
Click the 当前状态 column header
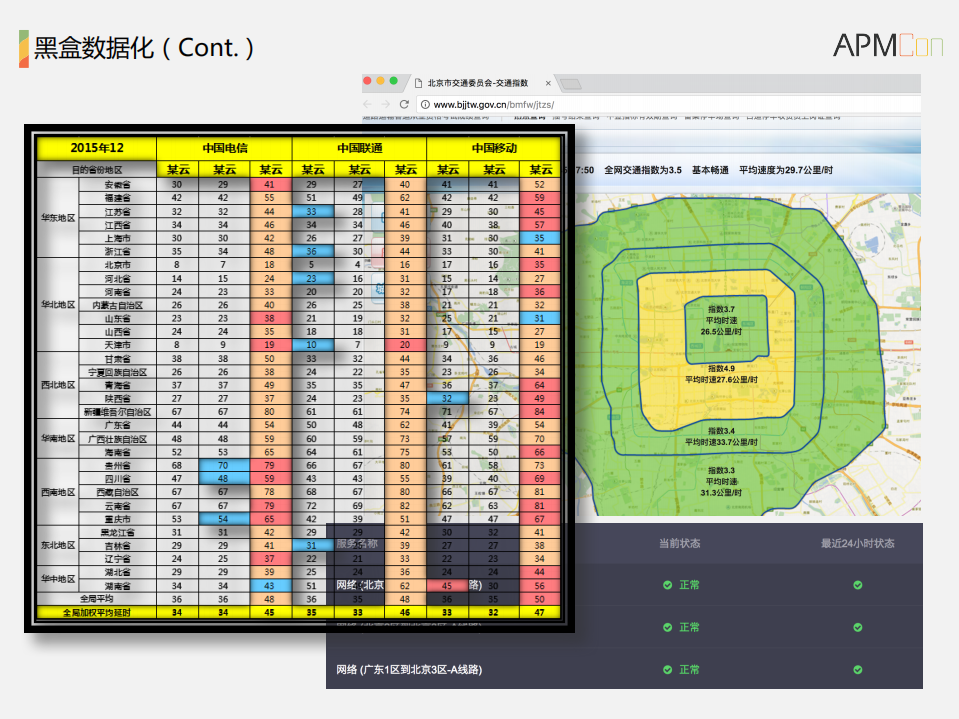click(679, 544)
